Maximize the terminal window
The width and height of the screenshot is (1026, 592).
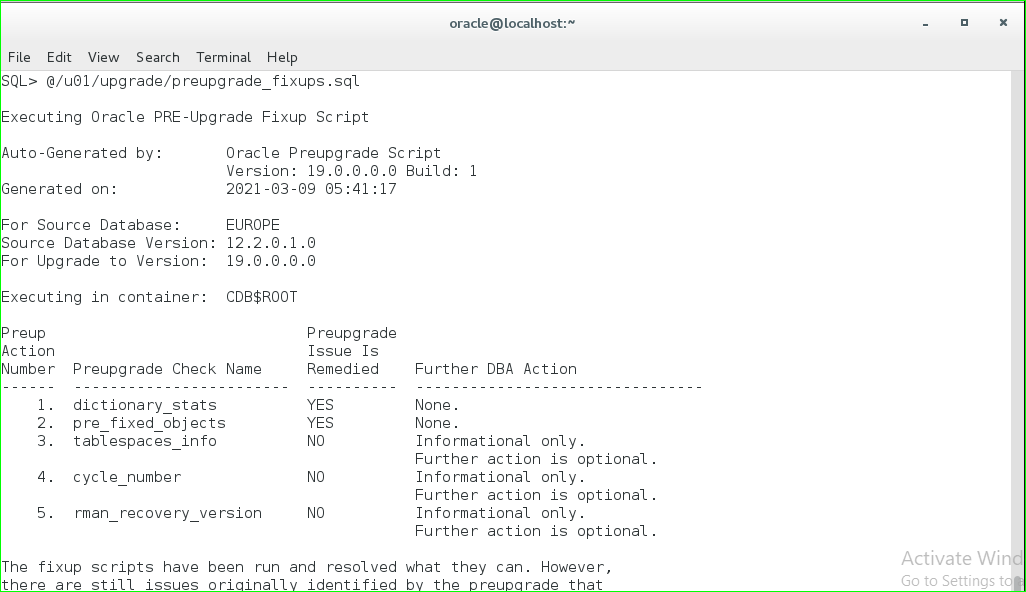pos(964,22)
